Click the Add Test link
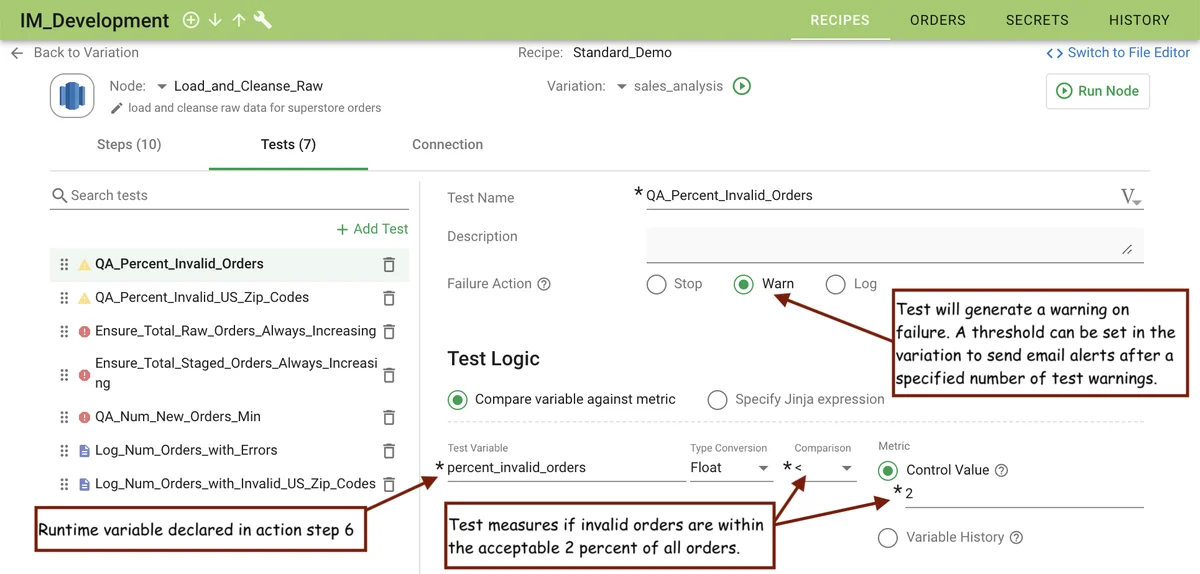This screenshot has height=574, width=1200. 373,229
